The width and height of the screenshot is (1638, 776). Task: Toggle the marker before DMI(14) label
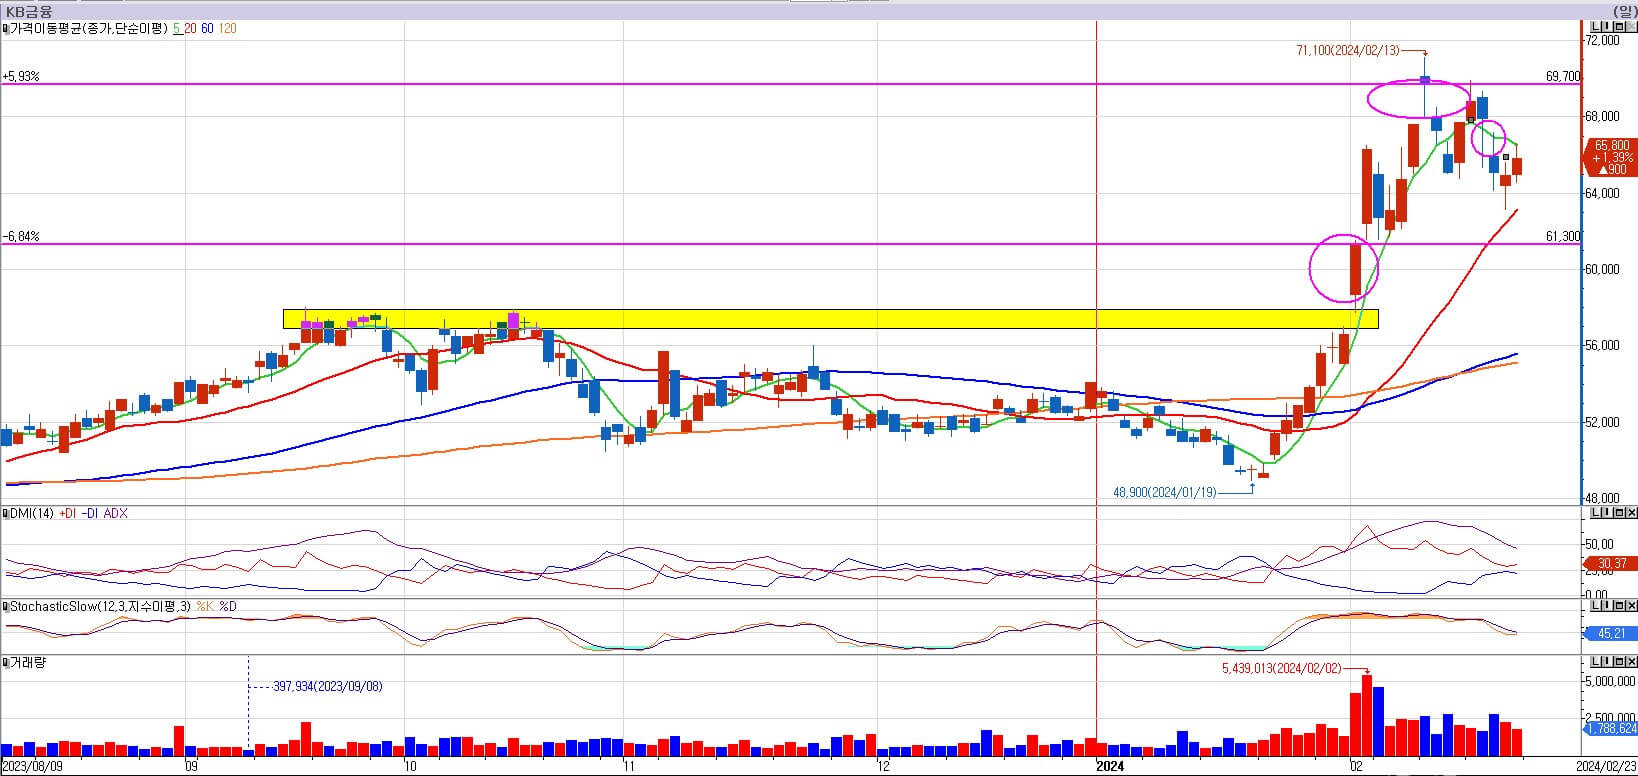[5, 514]
